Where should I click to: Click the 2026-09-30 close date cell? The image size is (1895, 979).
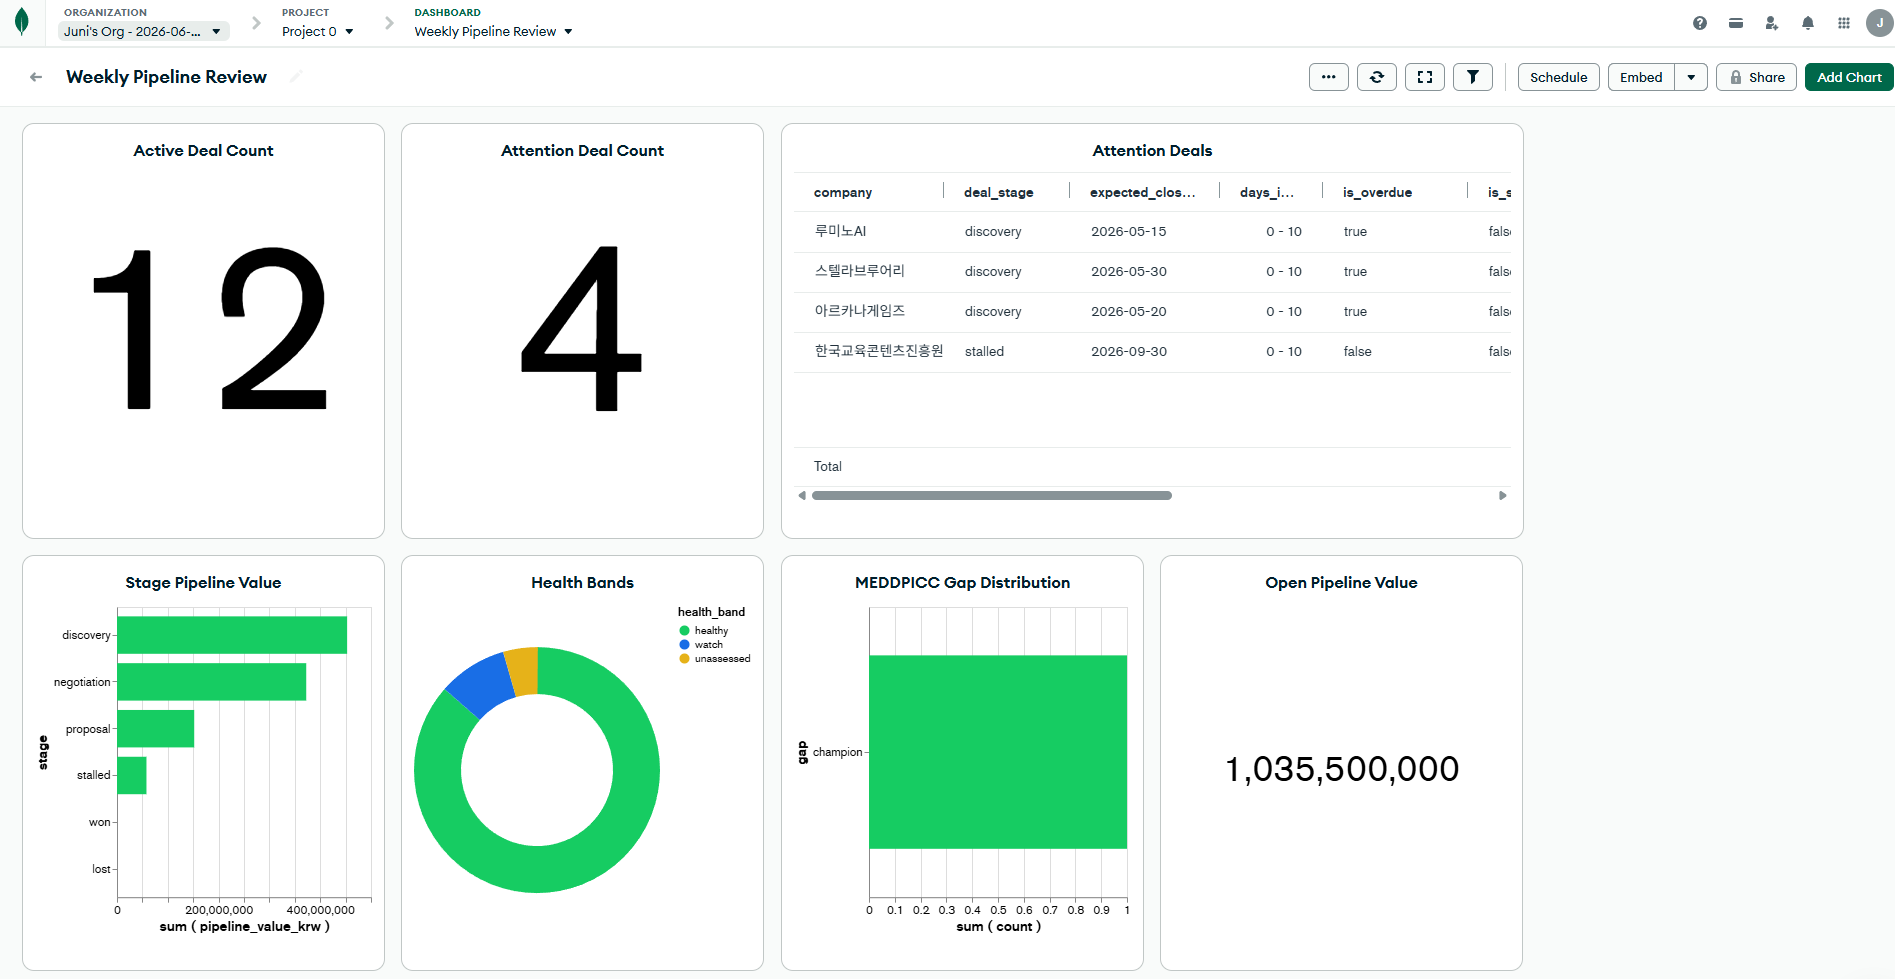coord(1129,351)
